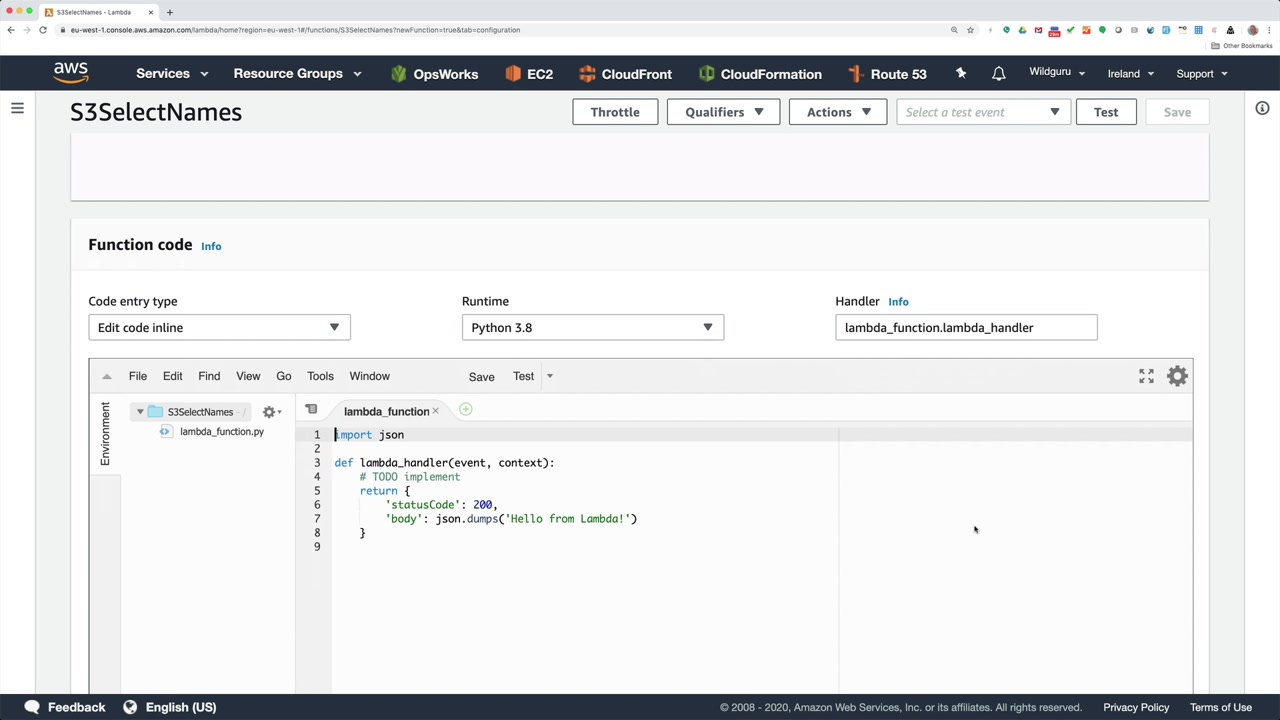Open the Tools menu in editor

coord(320,376)
